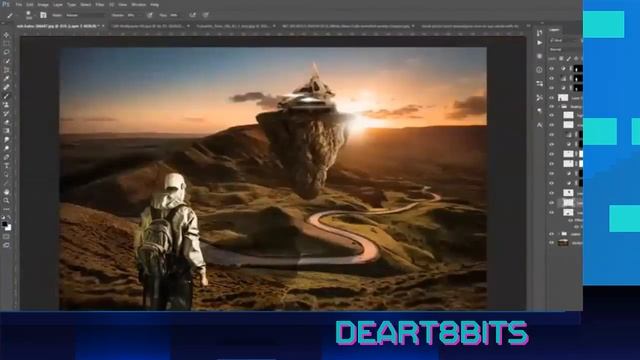Switch to the second document tab

coord(148,26)
